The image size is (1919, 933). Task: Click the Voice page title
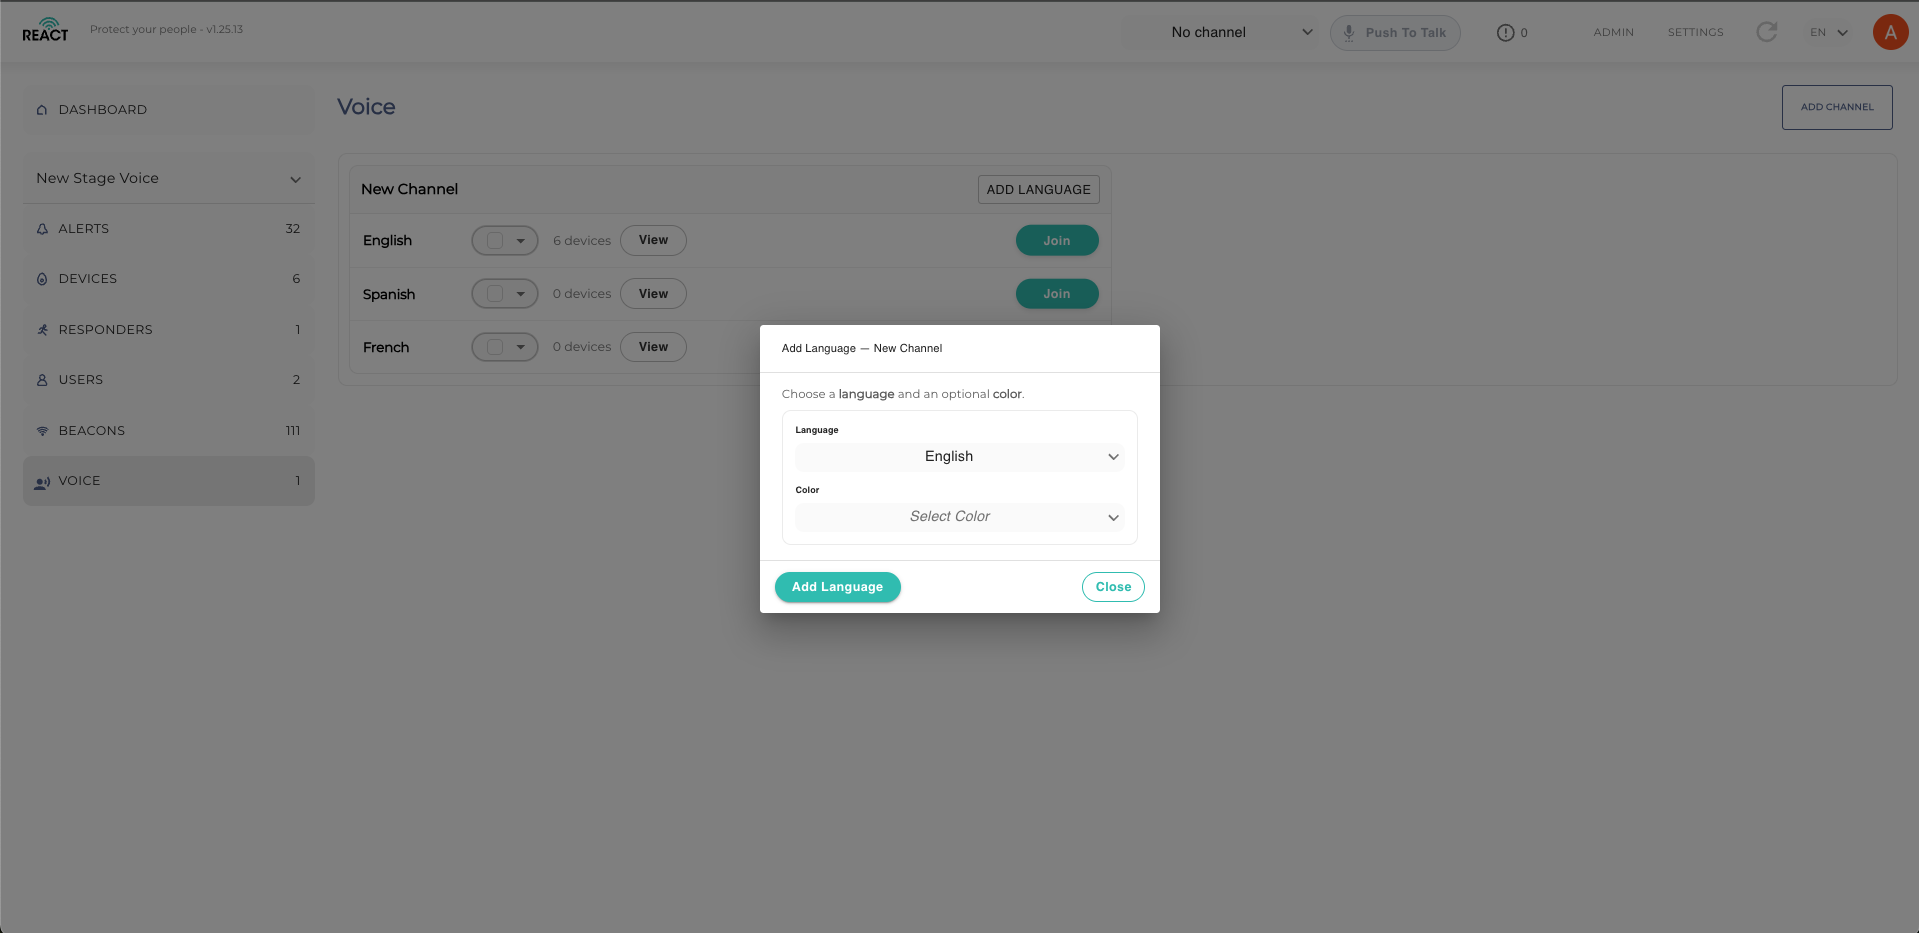click(x=366, y=107)
